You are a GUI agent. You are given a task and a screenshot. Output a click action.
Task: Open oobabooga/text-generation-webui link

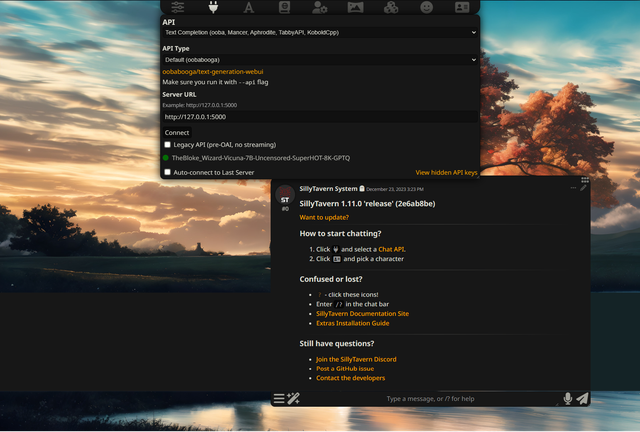(x=213, y=71)
